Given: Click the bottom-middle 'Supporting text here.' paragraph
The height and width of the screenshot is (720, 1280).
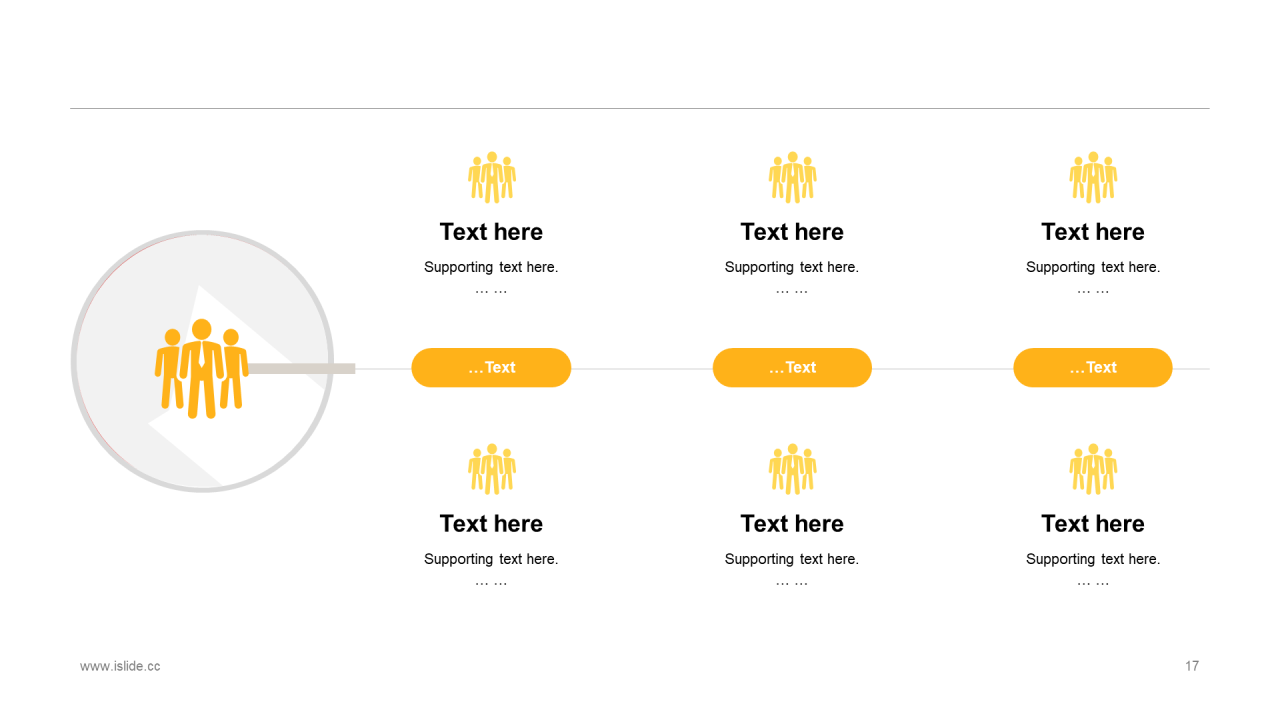Looking at the screenshot, I should pyautogui.click(x=792, y=559).
